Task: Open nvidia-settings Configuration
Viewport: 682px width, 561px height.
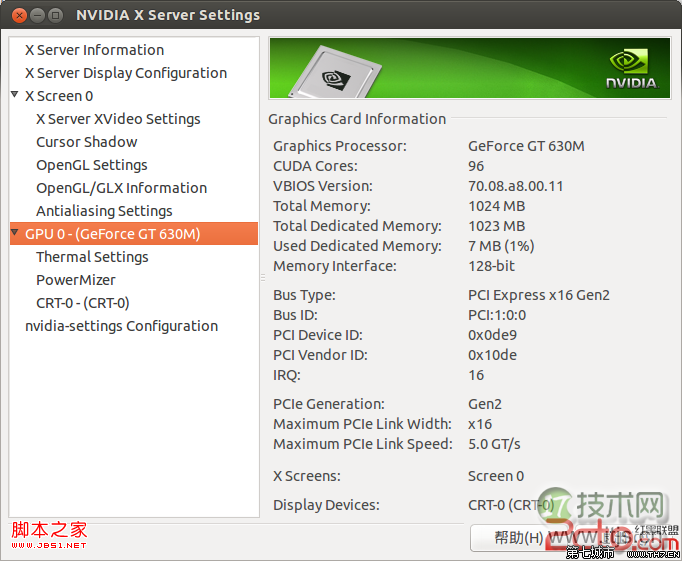Action: [x=121, y=326]
